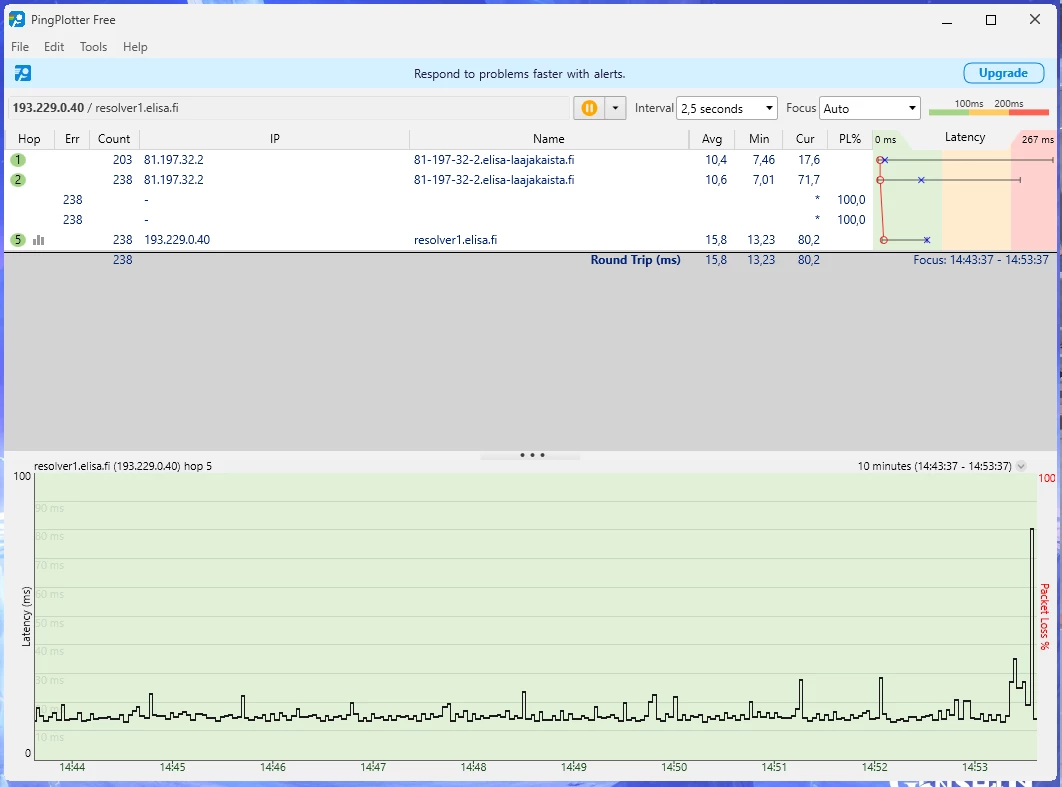Open the Tools menu
1062x787 pixels.
coord(93,47)
